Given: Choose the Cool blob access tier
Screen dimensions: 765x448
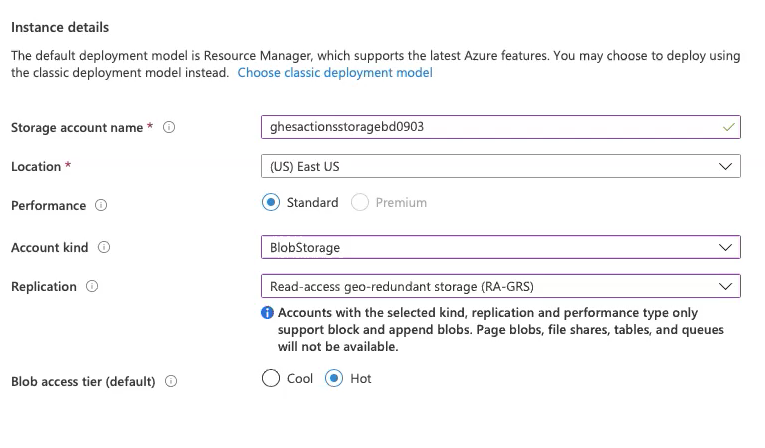Looking at the screenshot, I should (270, 379).
